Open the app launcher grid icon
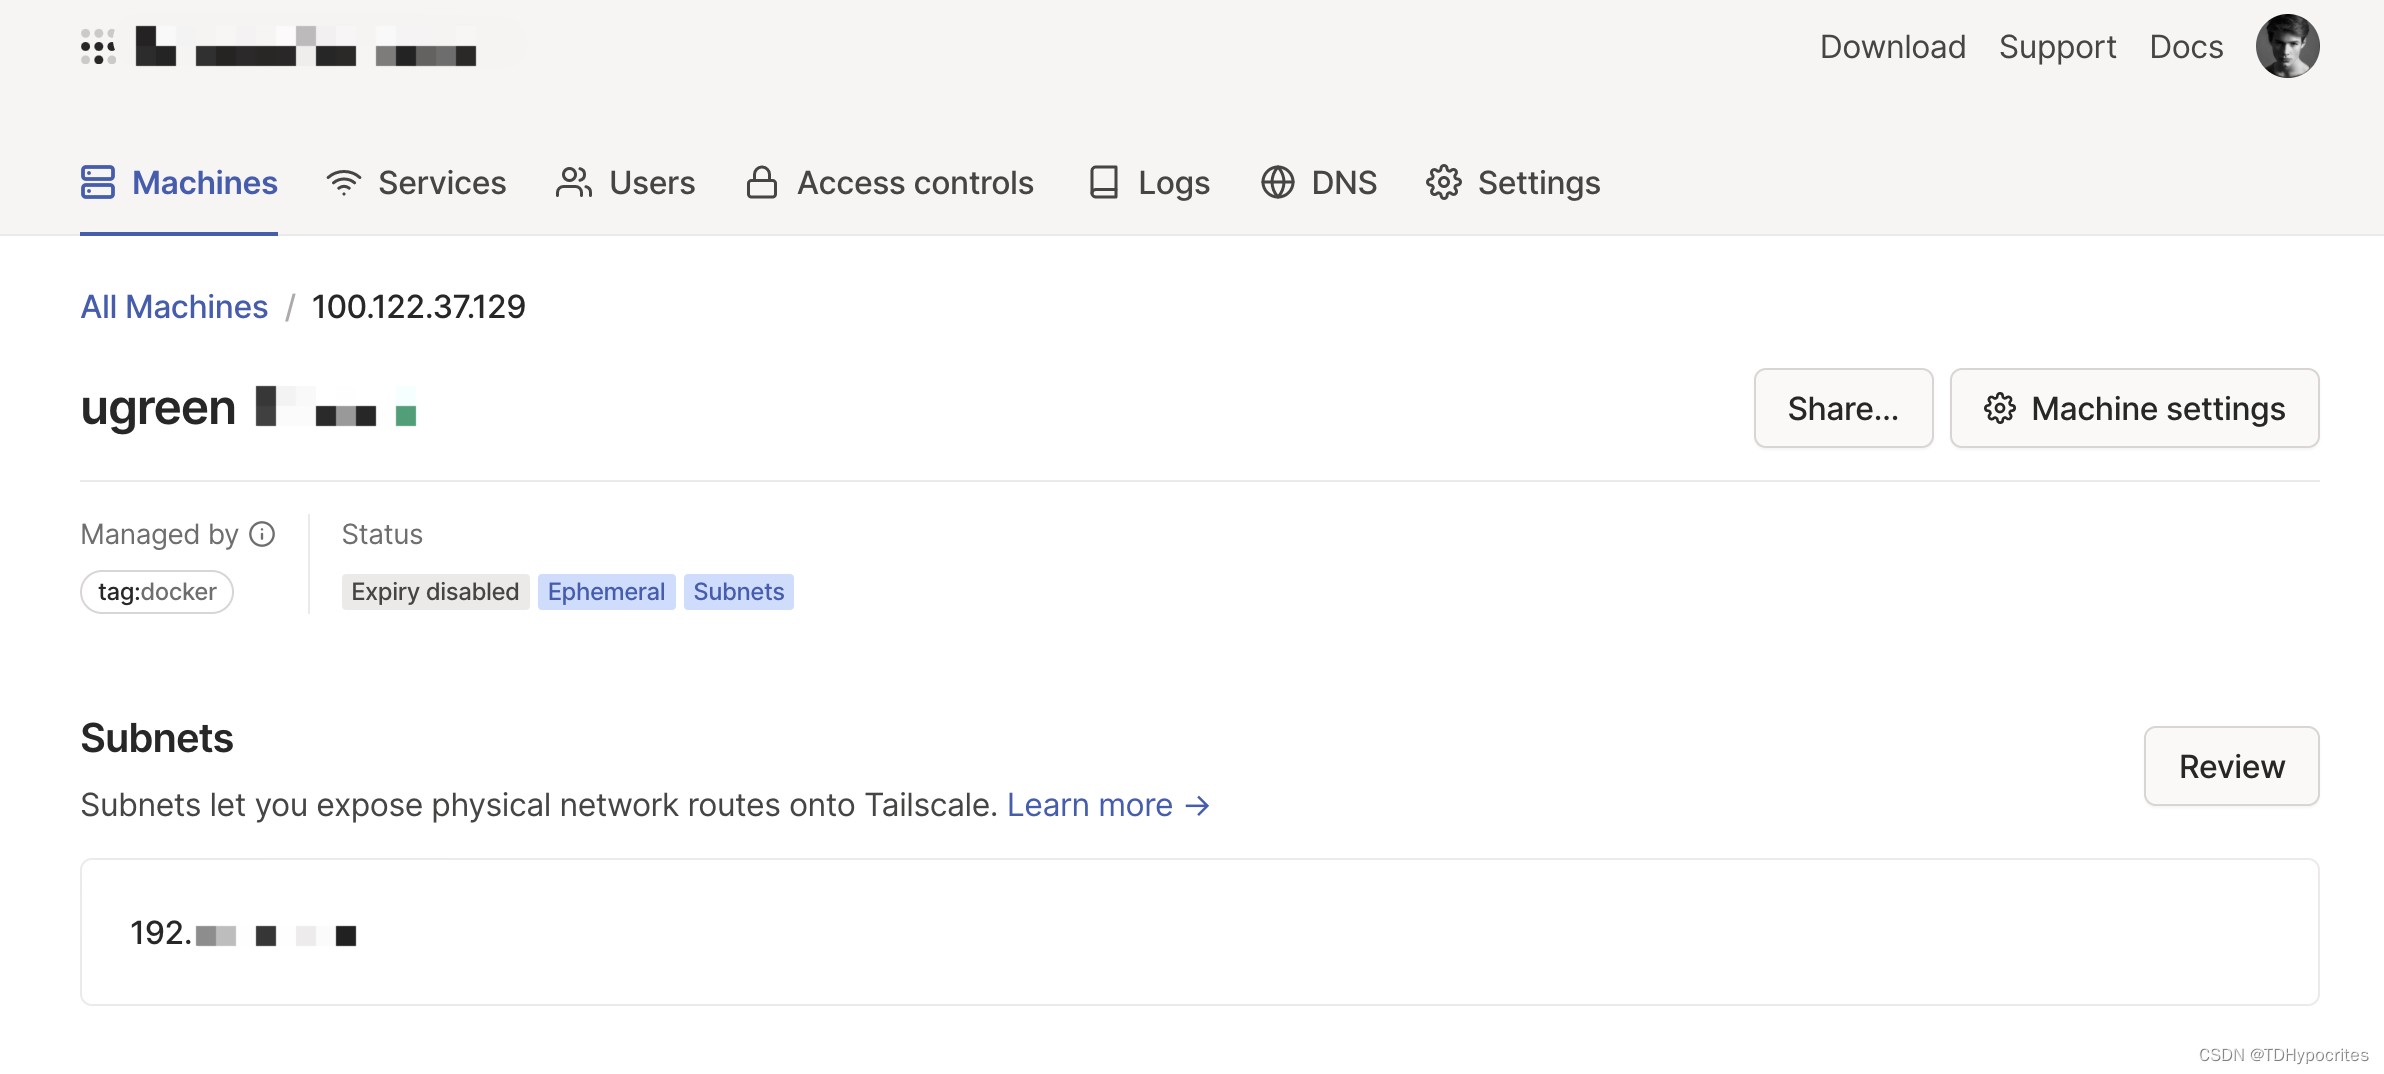This screenshot has width=2384, height=1074. pyautogui.click(x=98, y=47)
